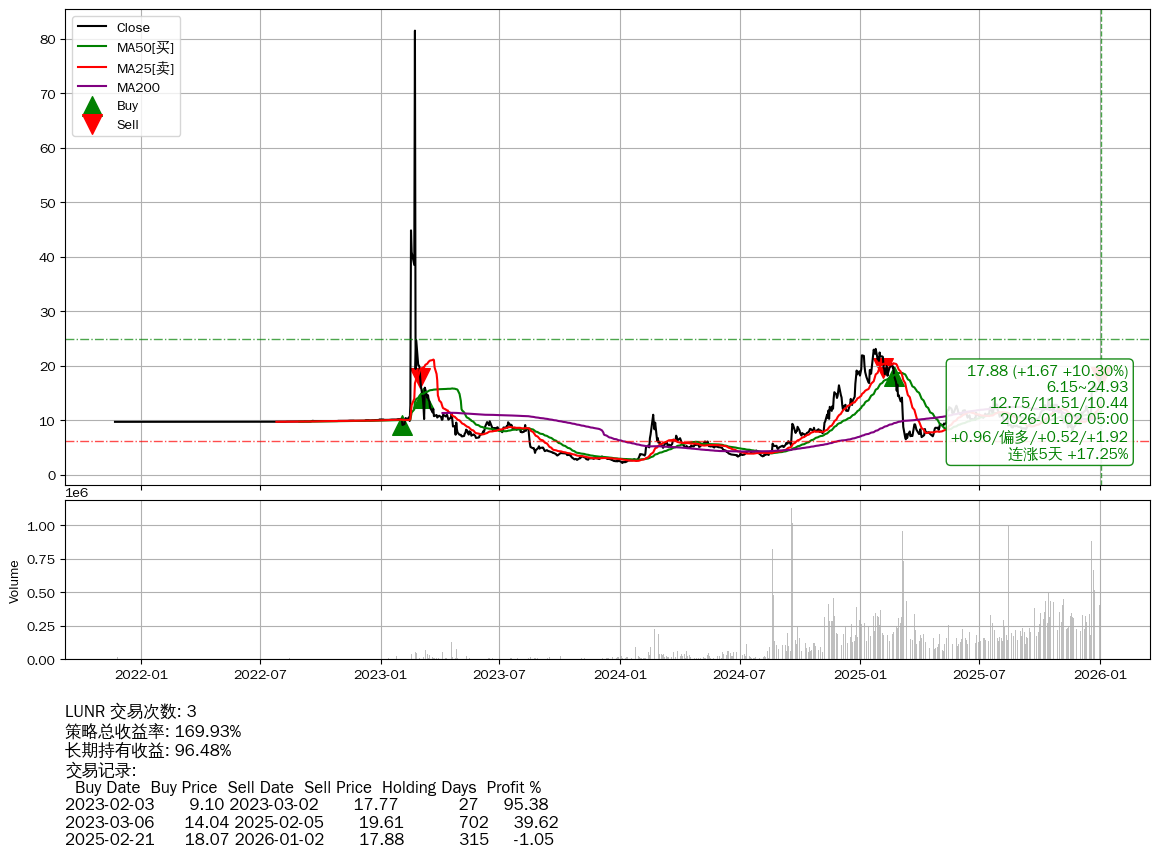Click the 2024-01 tick label on x-axis
The image size is (1160, 857).
tap(620, 675)
